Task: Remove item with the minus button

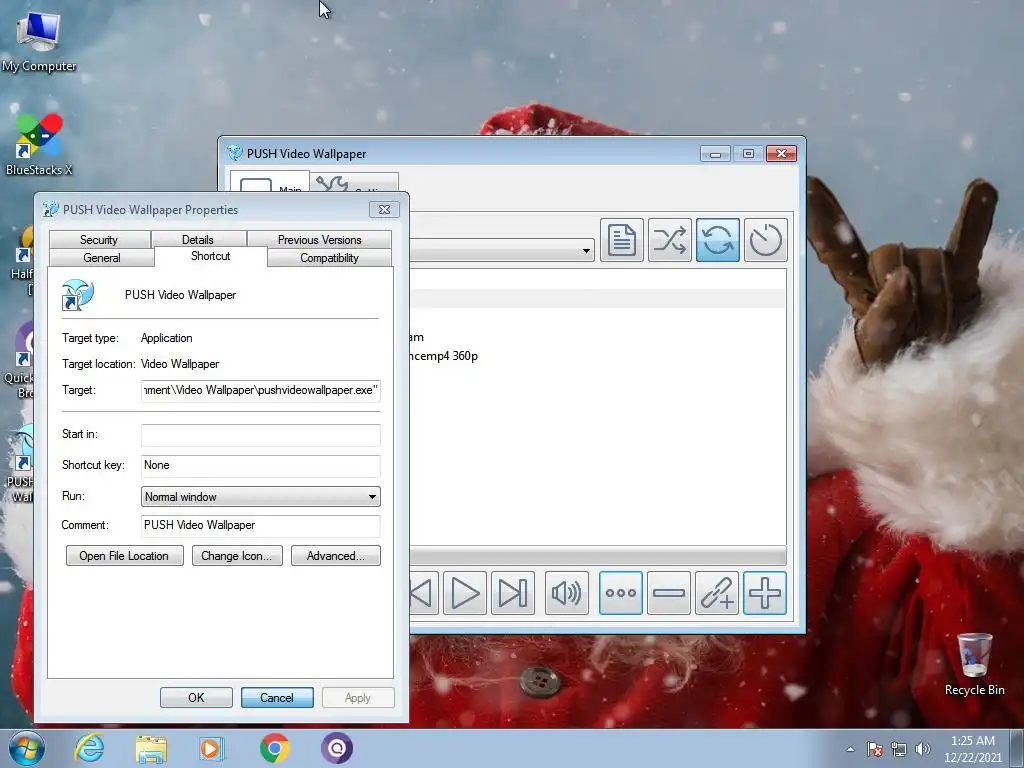Action: pos(669,593)
